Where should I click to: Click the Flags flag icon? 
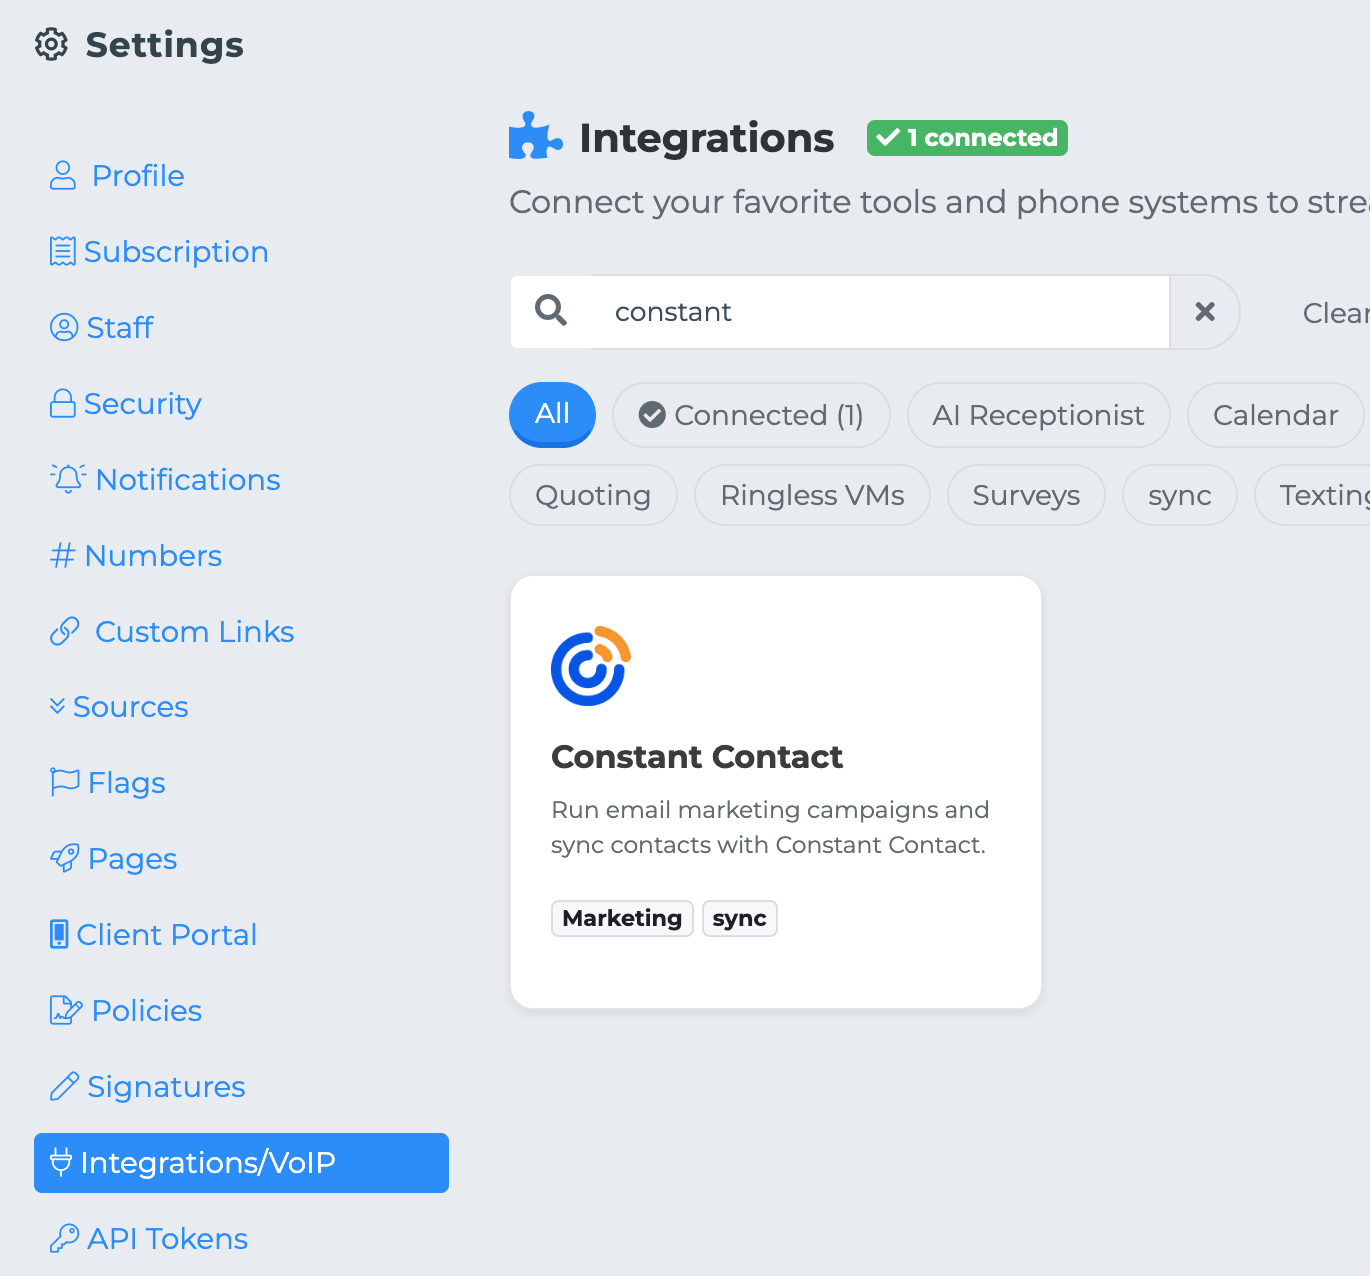click(65, 782)
